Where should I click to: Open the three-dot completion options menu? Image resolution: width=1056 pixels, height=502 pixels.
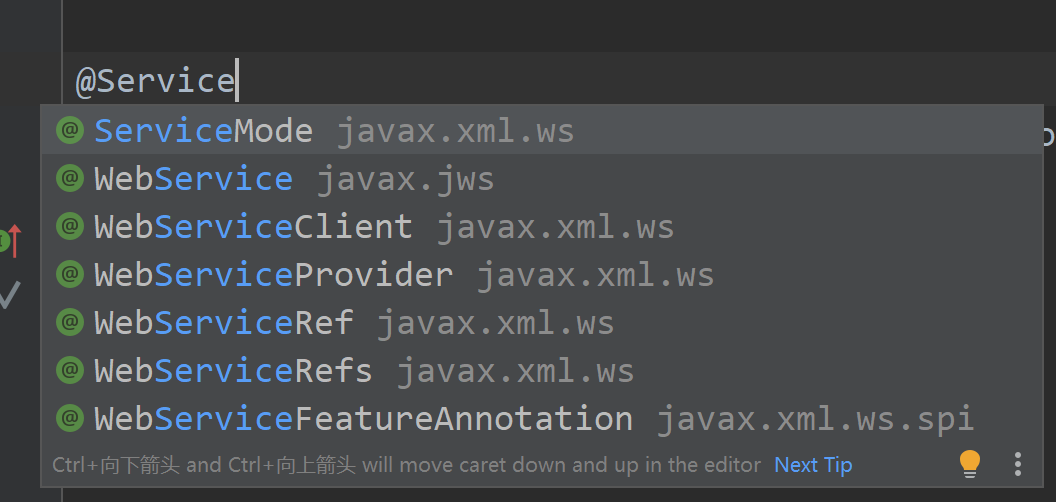[1018, 464]
